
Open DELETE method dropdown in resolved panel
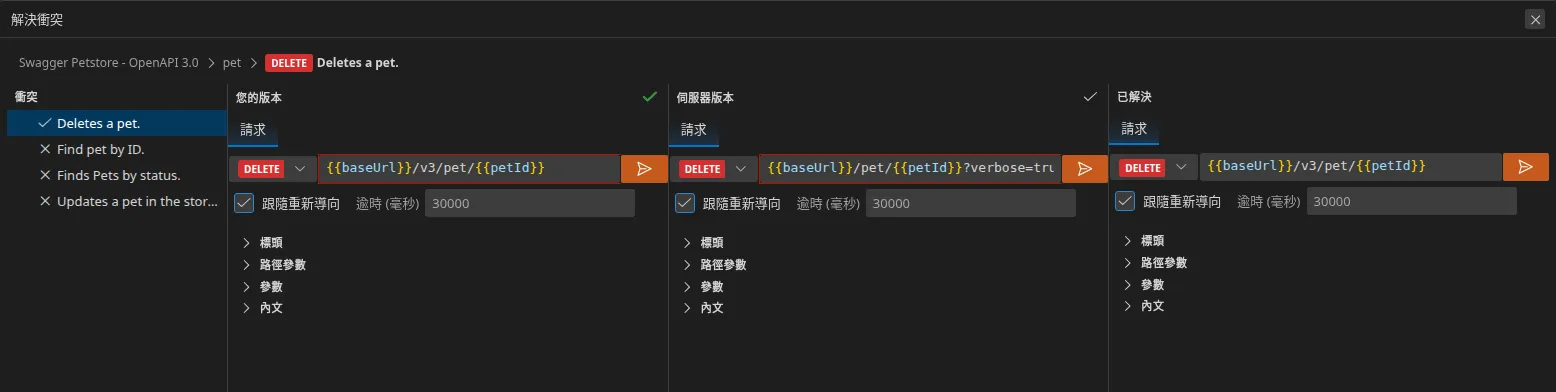click(1153, 167)
